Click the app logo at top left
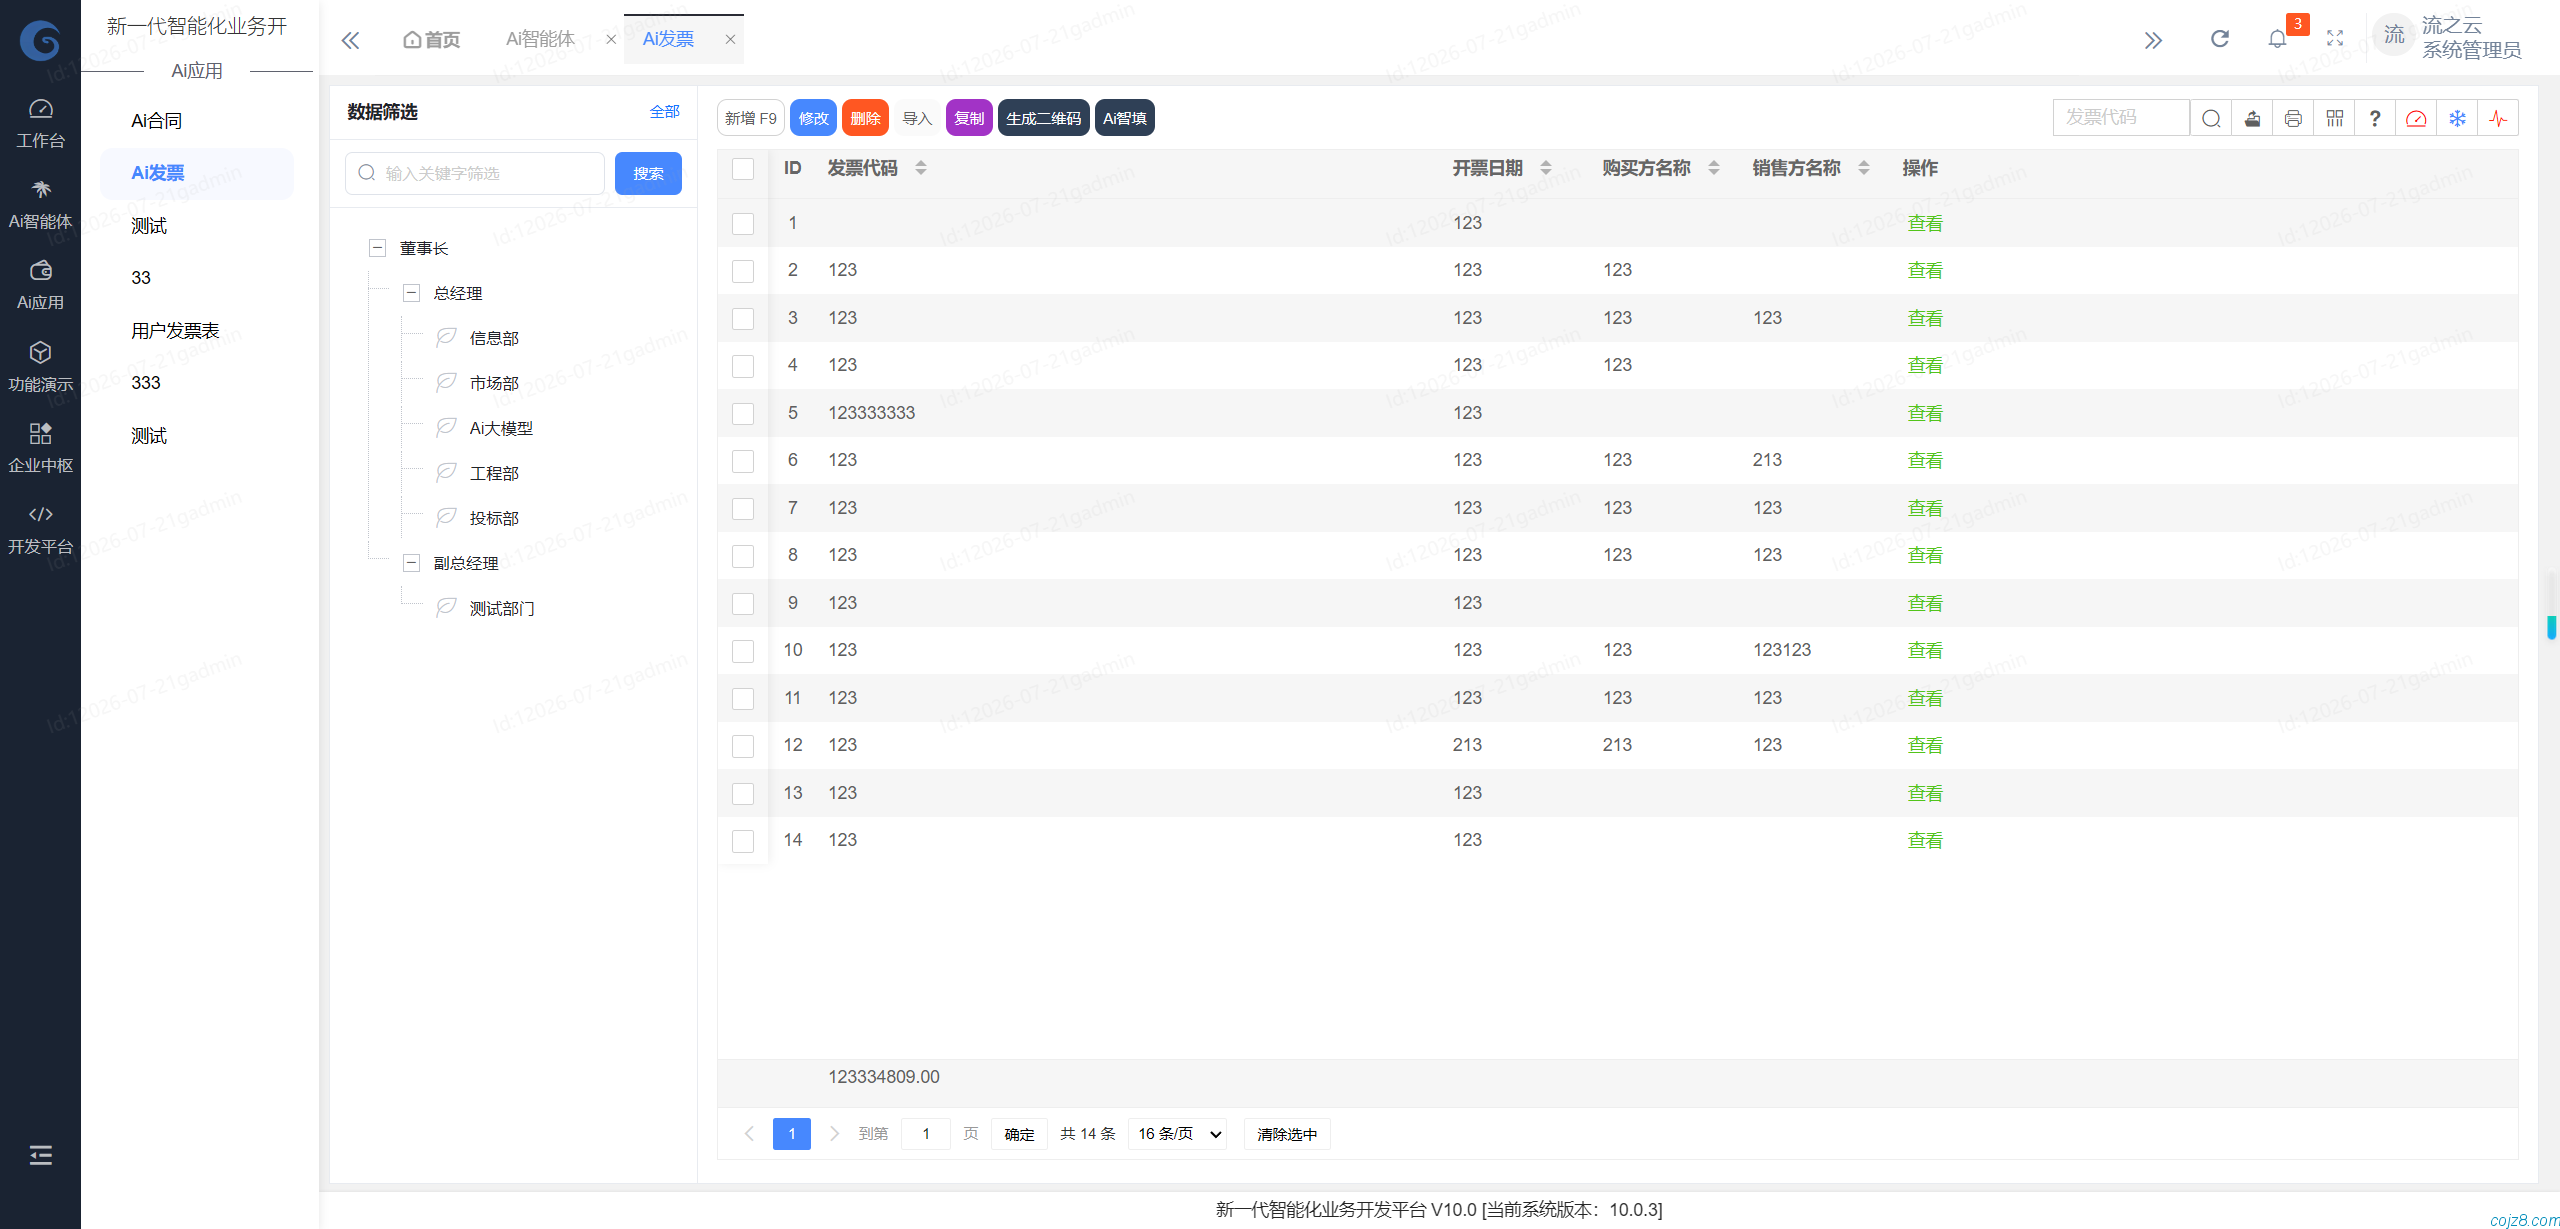 tap(40, 40)
